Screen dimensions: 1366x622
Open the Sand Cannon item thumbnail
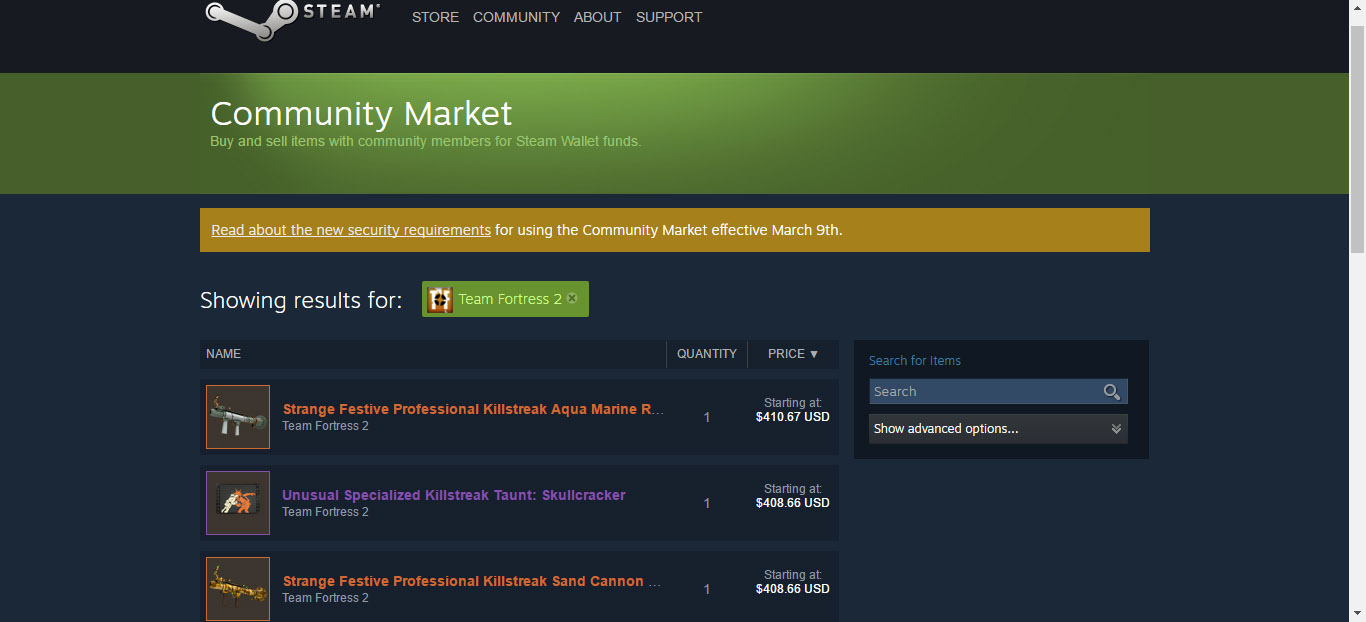point(238,589)
